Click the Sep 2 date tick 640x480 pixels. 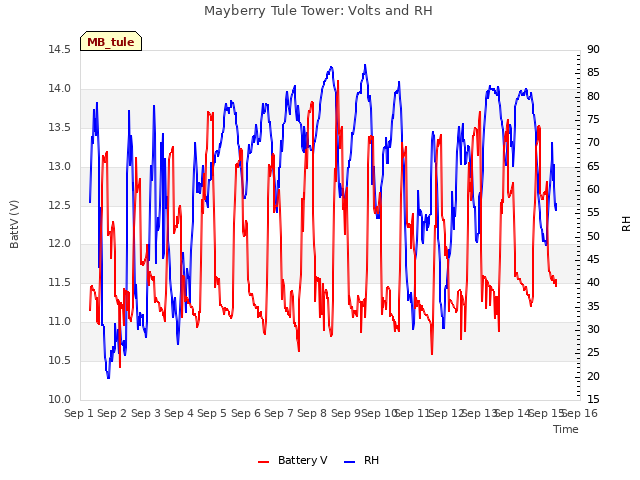[112, 413]
